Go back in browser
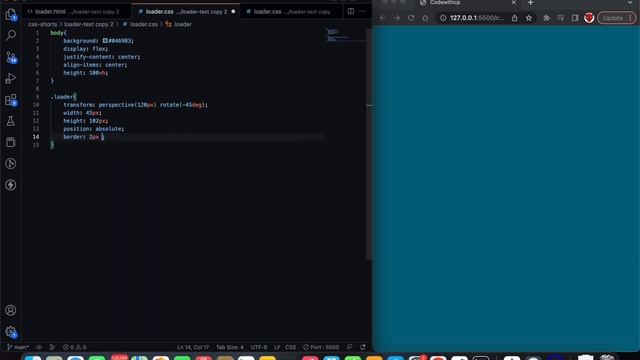Viewport: 640px width, 360px height. pos(382,18)
